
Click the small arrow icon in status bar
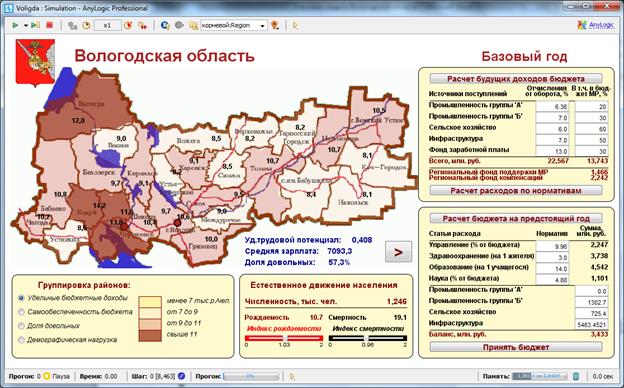[x=293, y=376]
